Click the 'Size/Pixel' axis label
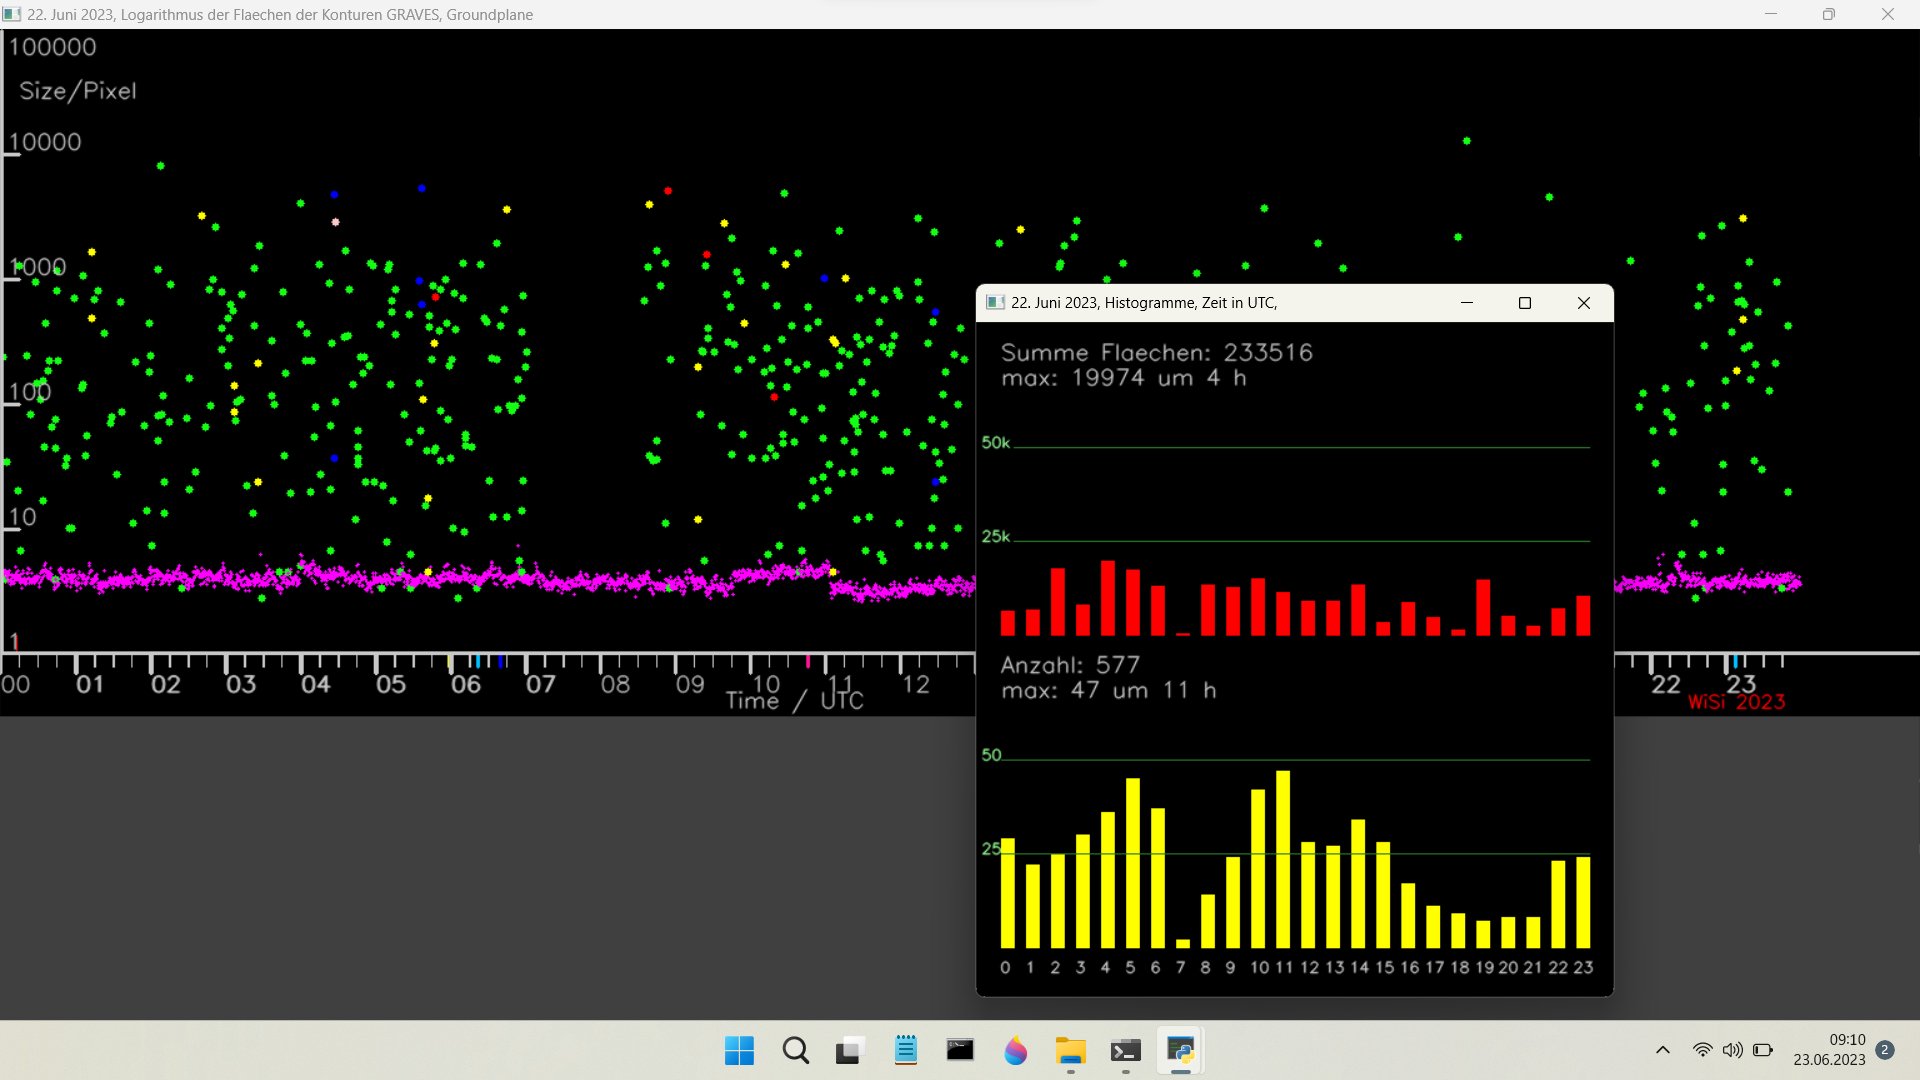Screen dimensions: 1920x1080 [x=78, y=91]
